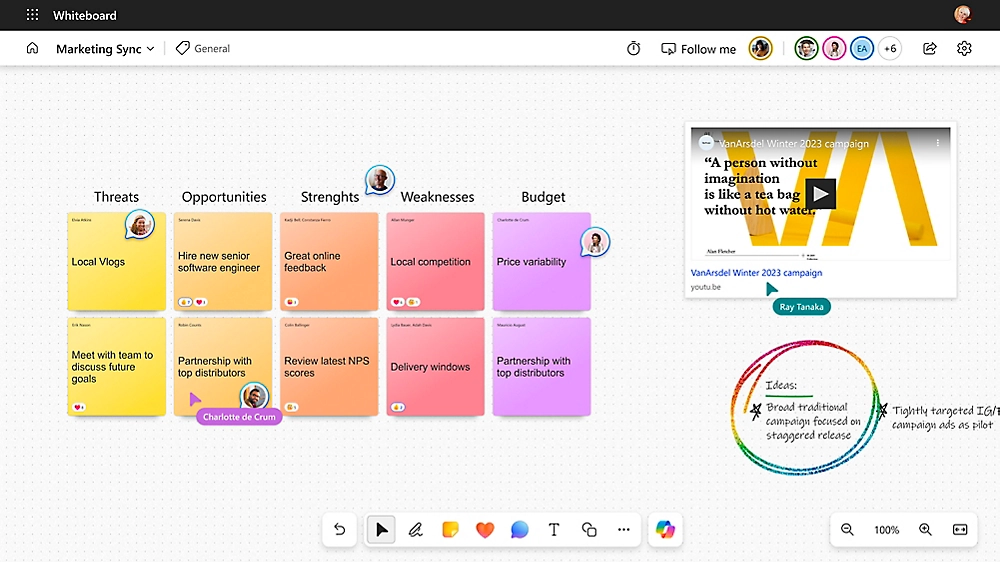Open the timer

633,49
